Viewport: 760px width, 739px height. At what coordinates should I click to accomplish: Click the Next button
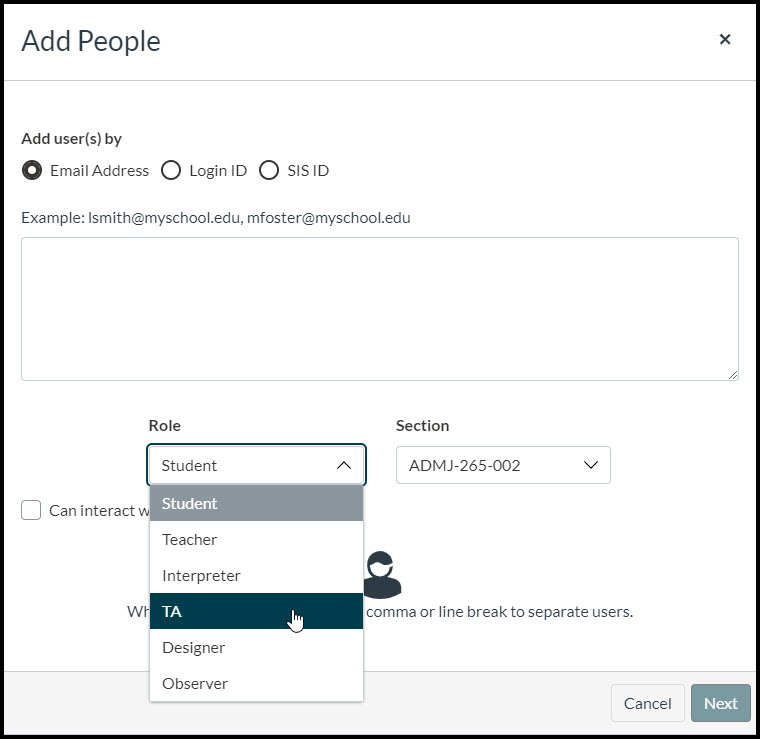coord(720,703)
